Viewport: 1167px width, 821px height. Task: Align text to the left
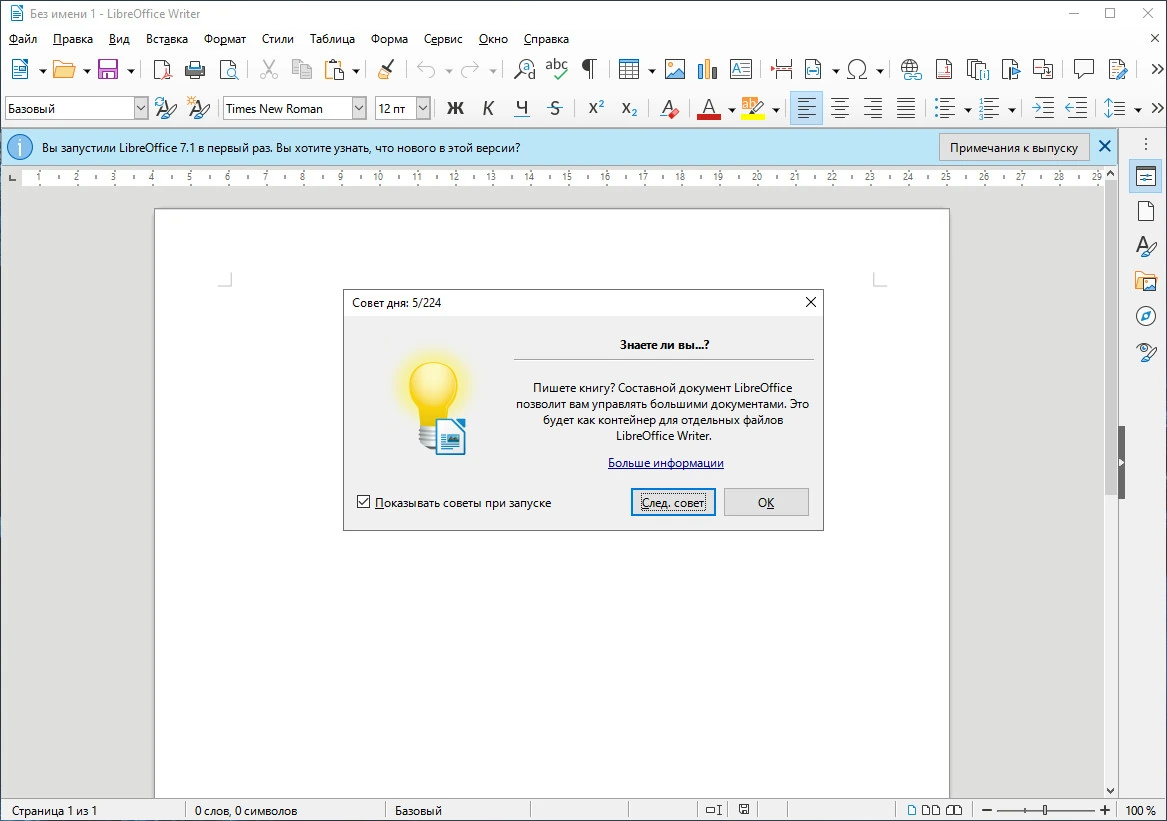(x=806, y=109)
